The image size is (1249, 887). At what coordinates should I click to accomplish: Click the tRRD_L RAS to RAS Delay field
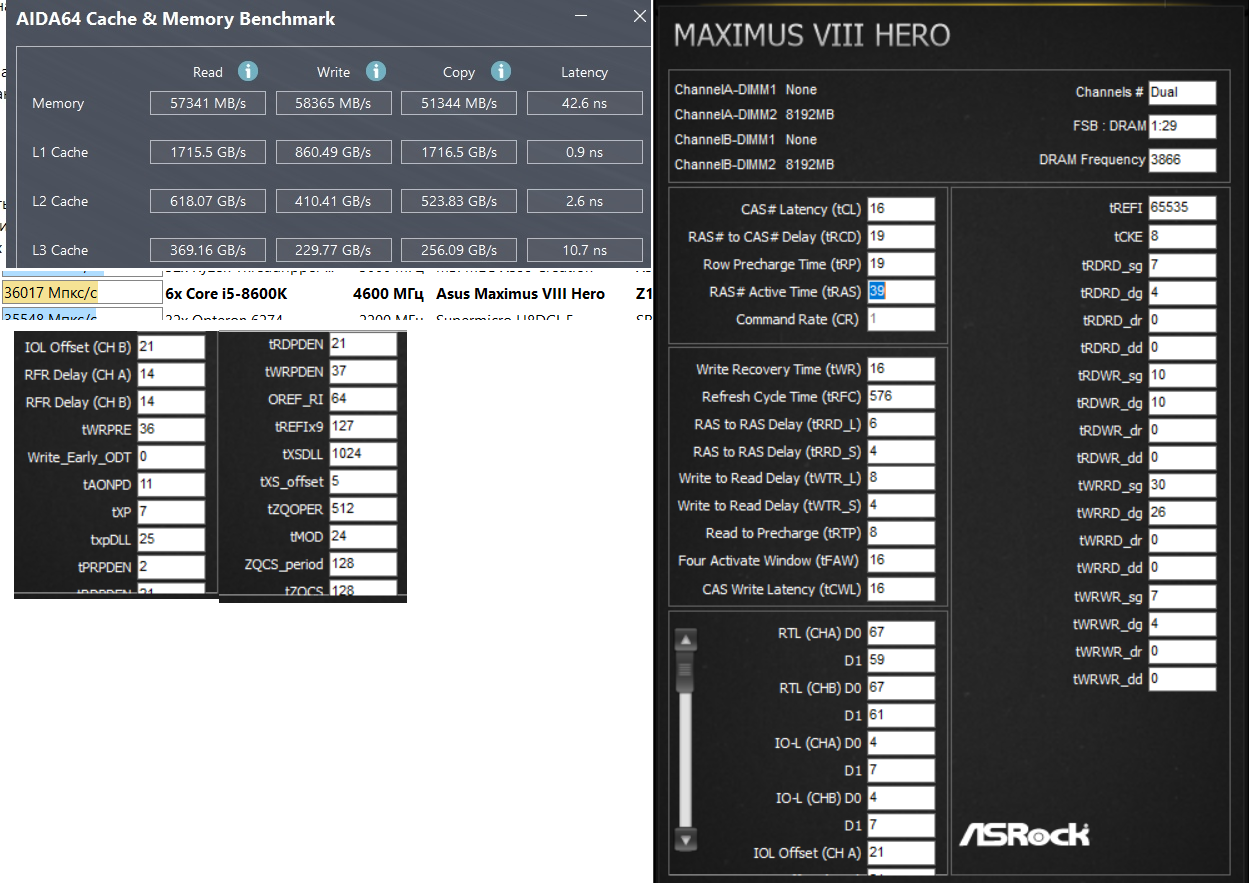pyautogui.click(x=901, y=424)
